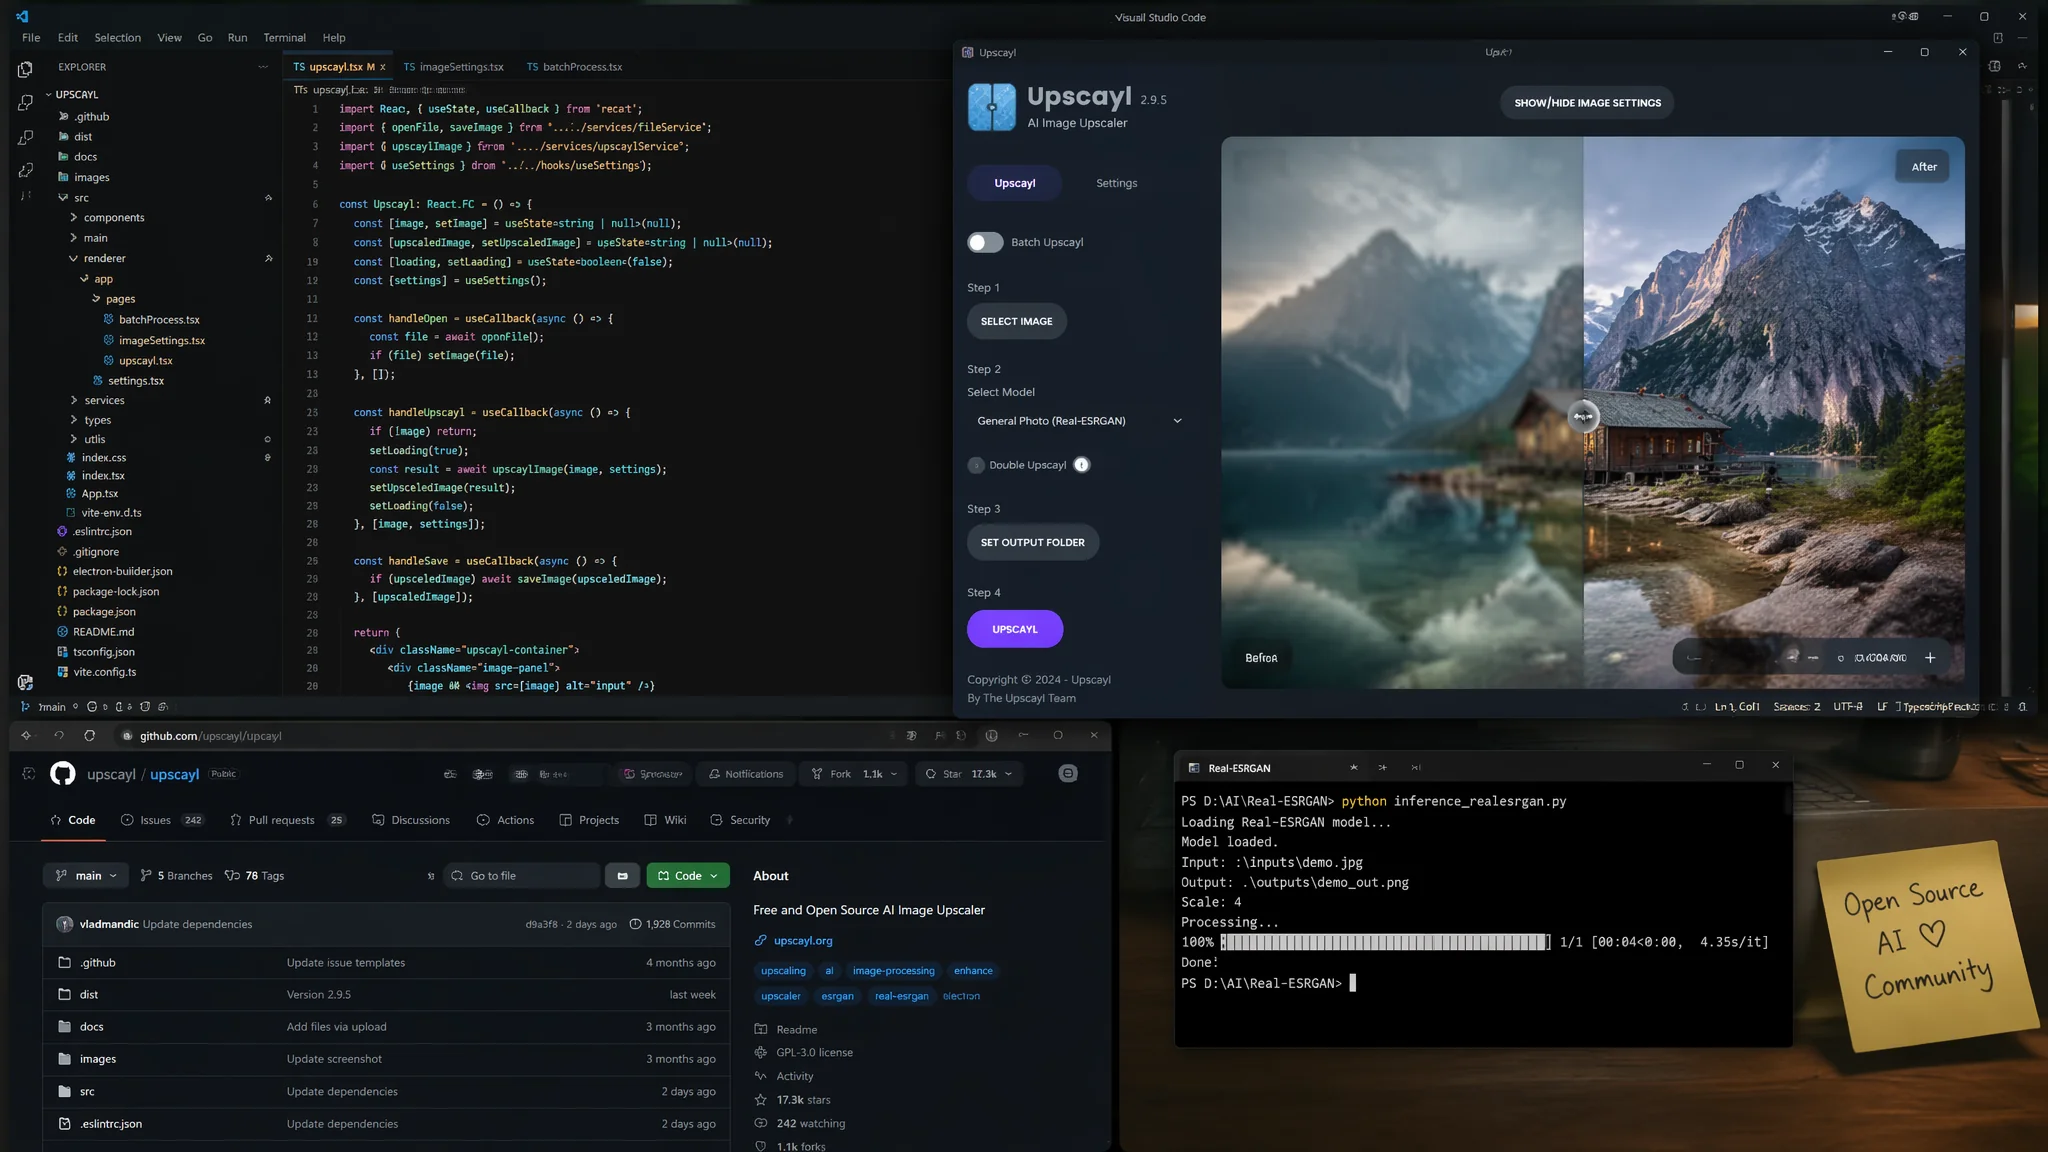
Task: Click the stars count star icon in About
Action: 761,1100
